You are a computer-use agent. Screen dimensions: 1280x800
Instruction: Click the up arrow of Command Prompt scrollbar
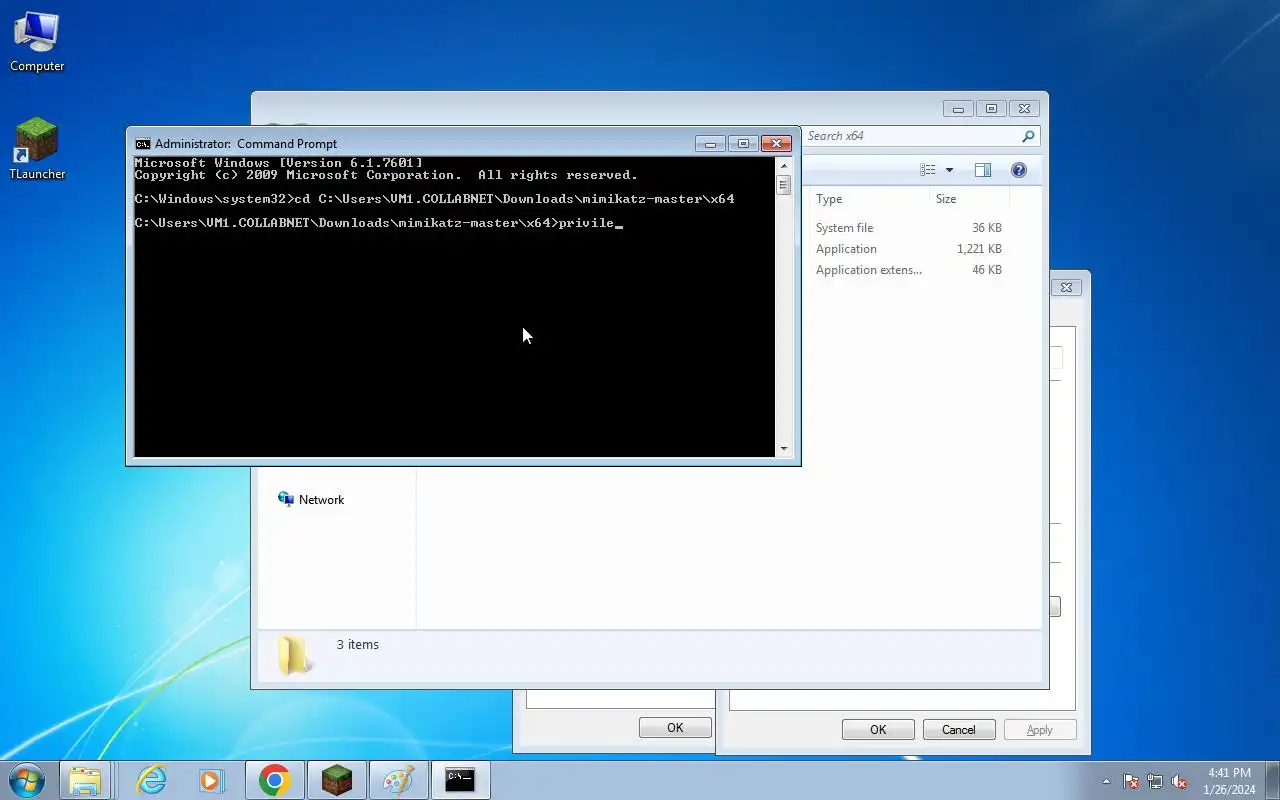tap(784, 165)
